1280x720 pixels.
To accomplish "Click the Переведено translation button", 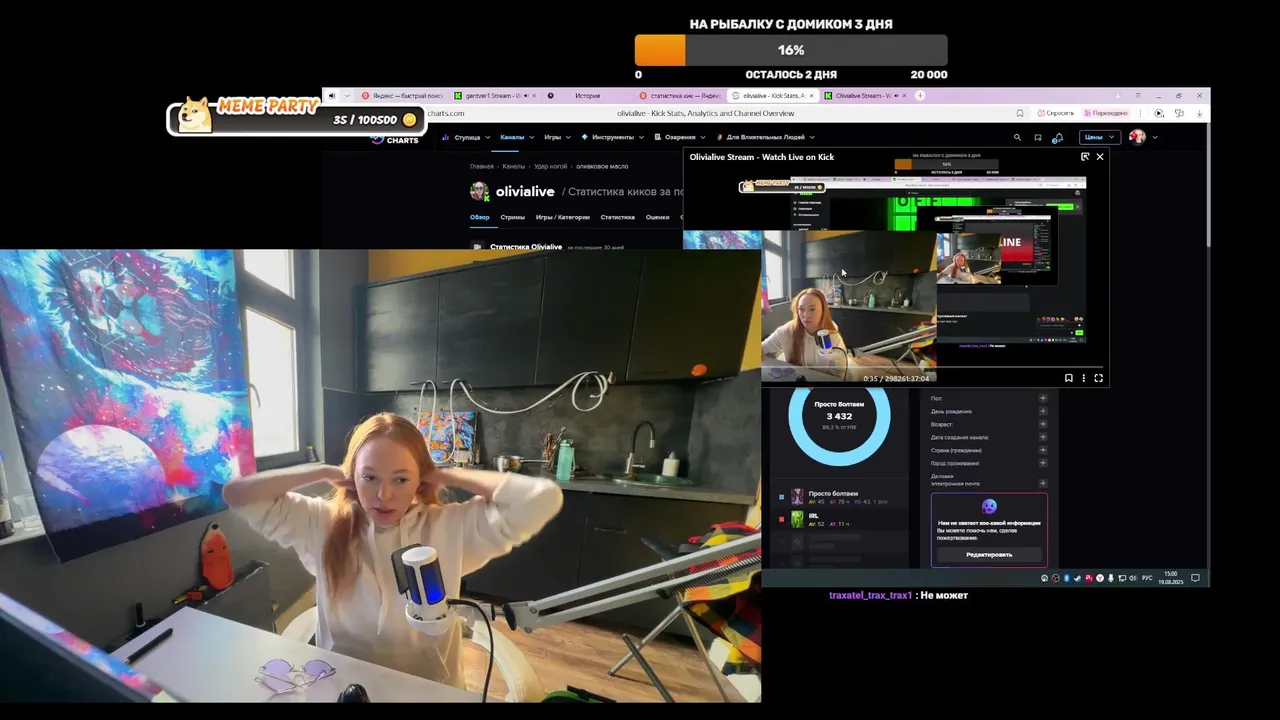I will (x=1106, y=113).
